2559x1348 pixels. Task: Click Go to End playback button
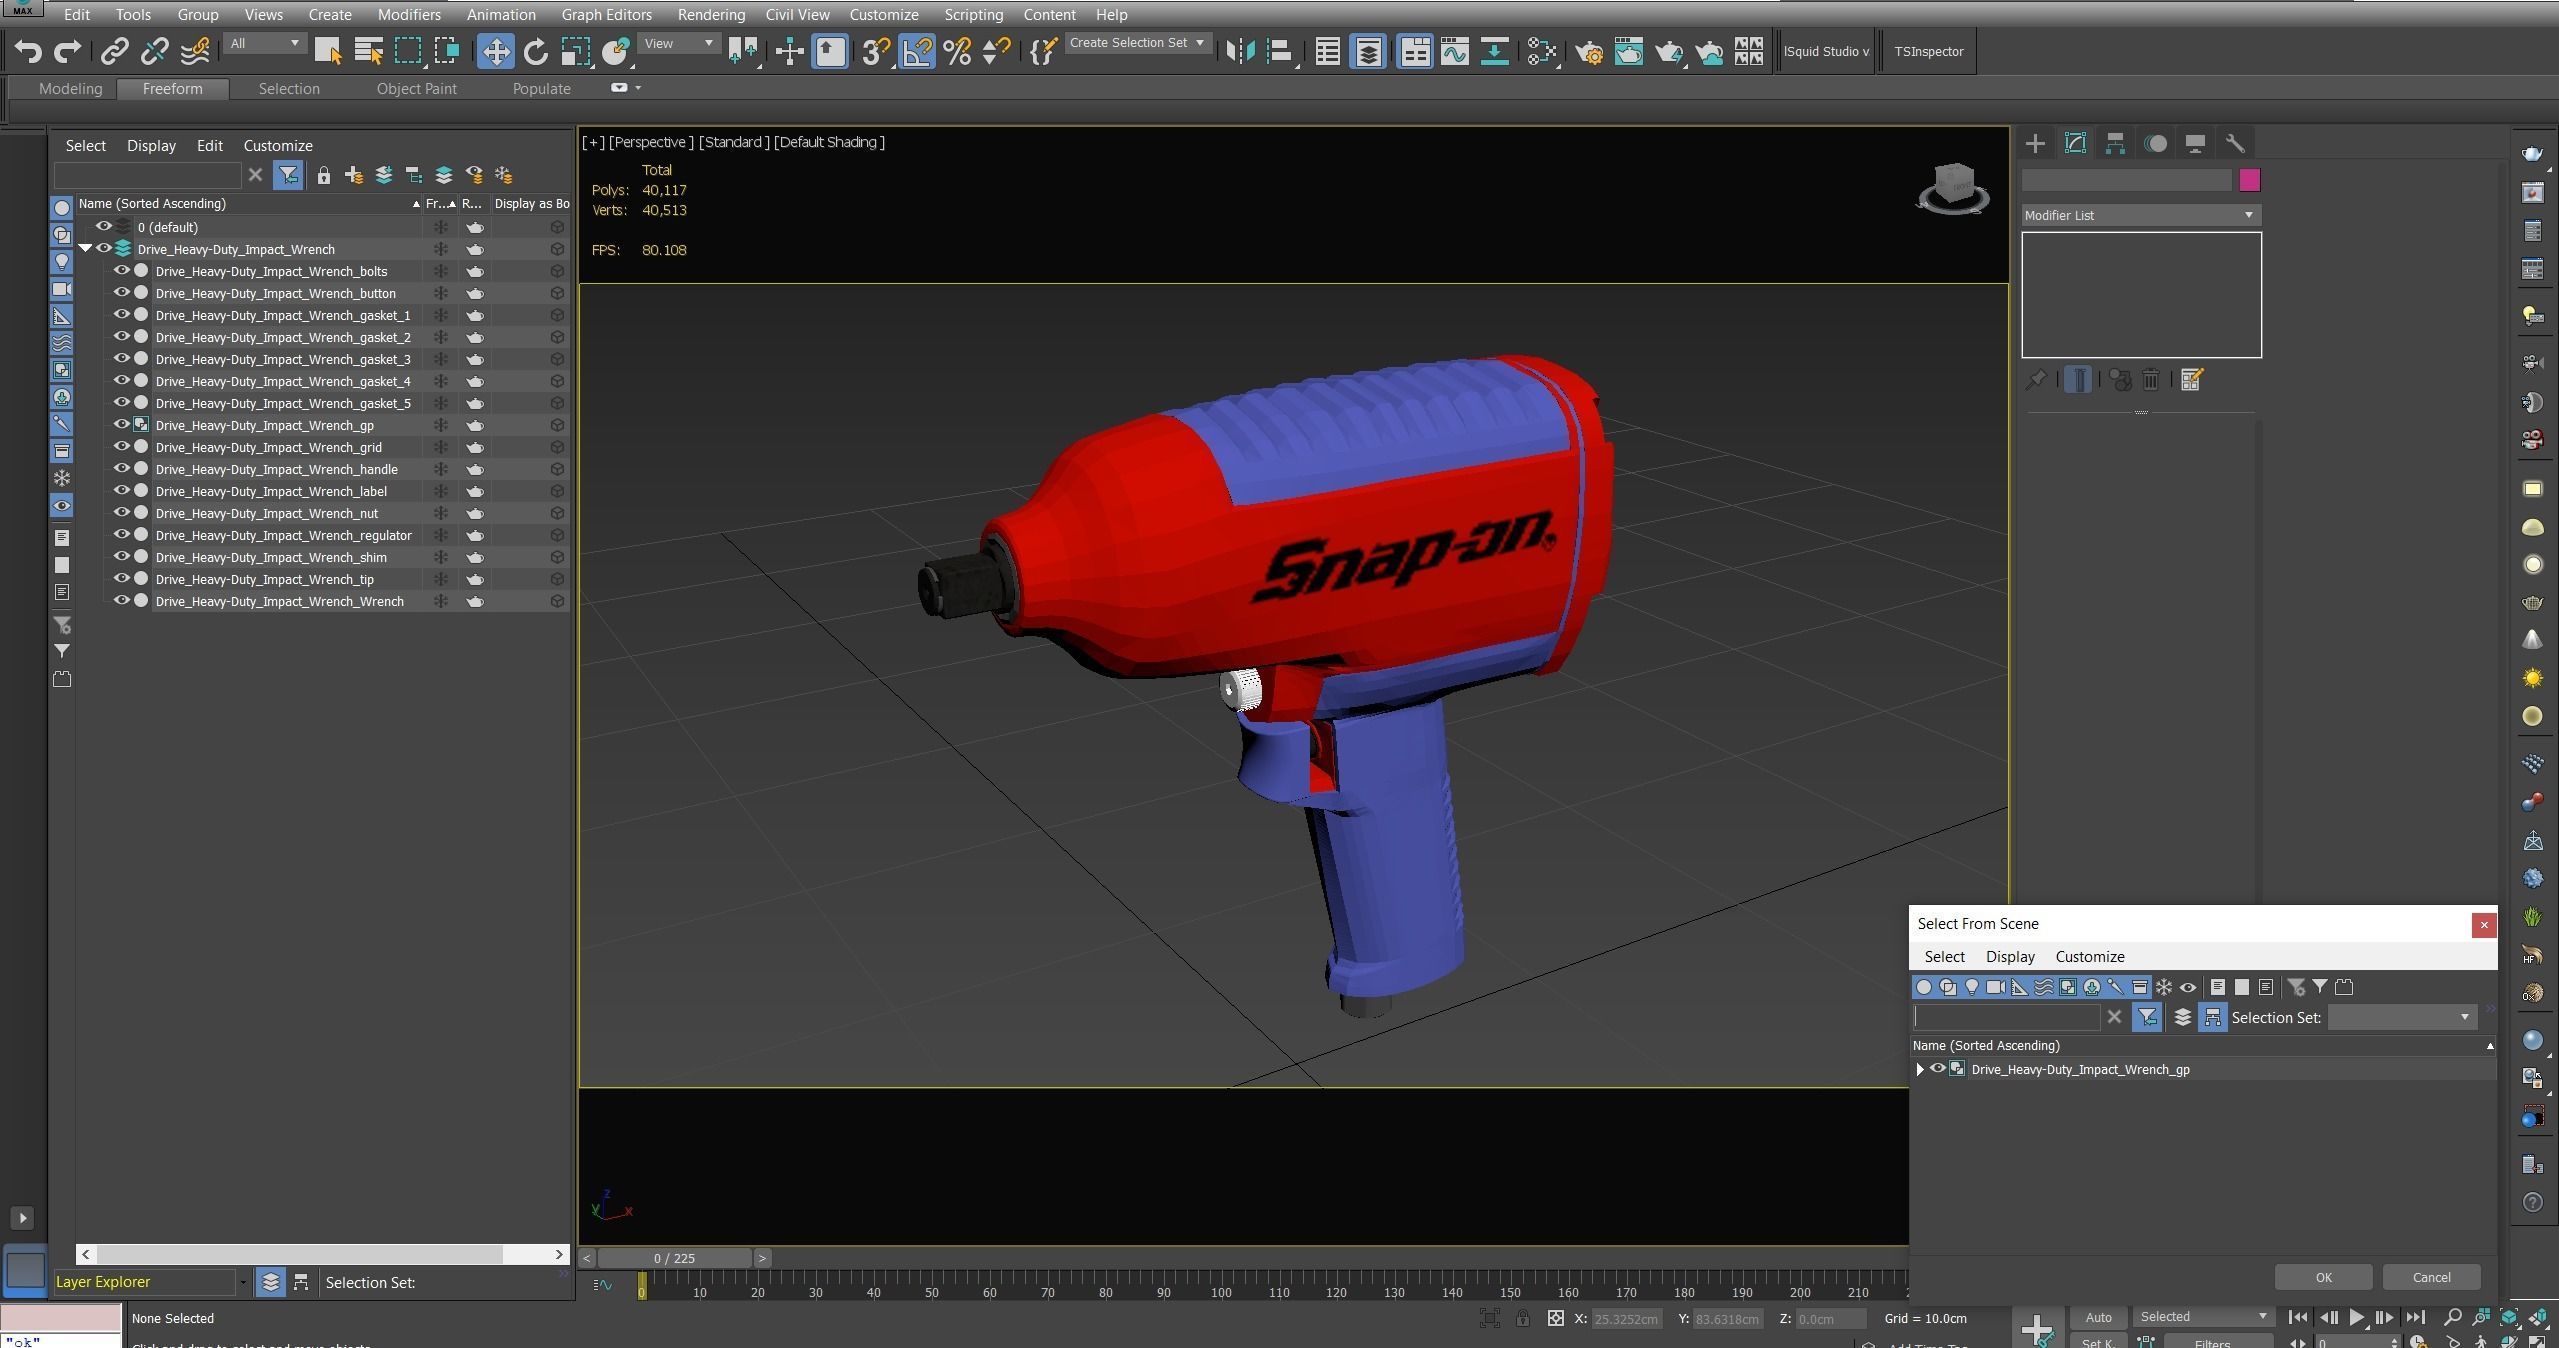click(2415, 1317)
